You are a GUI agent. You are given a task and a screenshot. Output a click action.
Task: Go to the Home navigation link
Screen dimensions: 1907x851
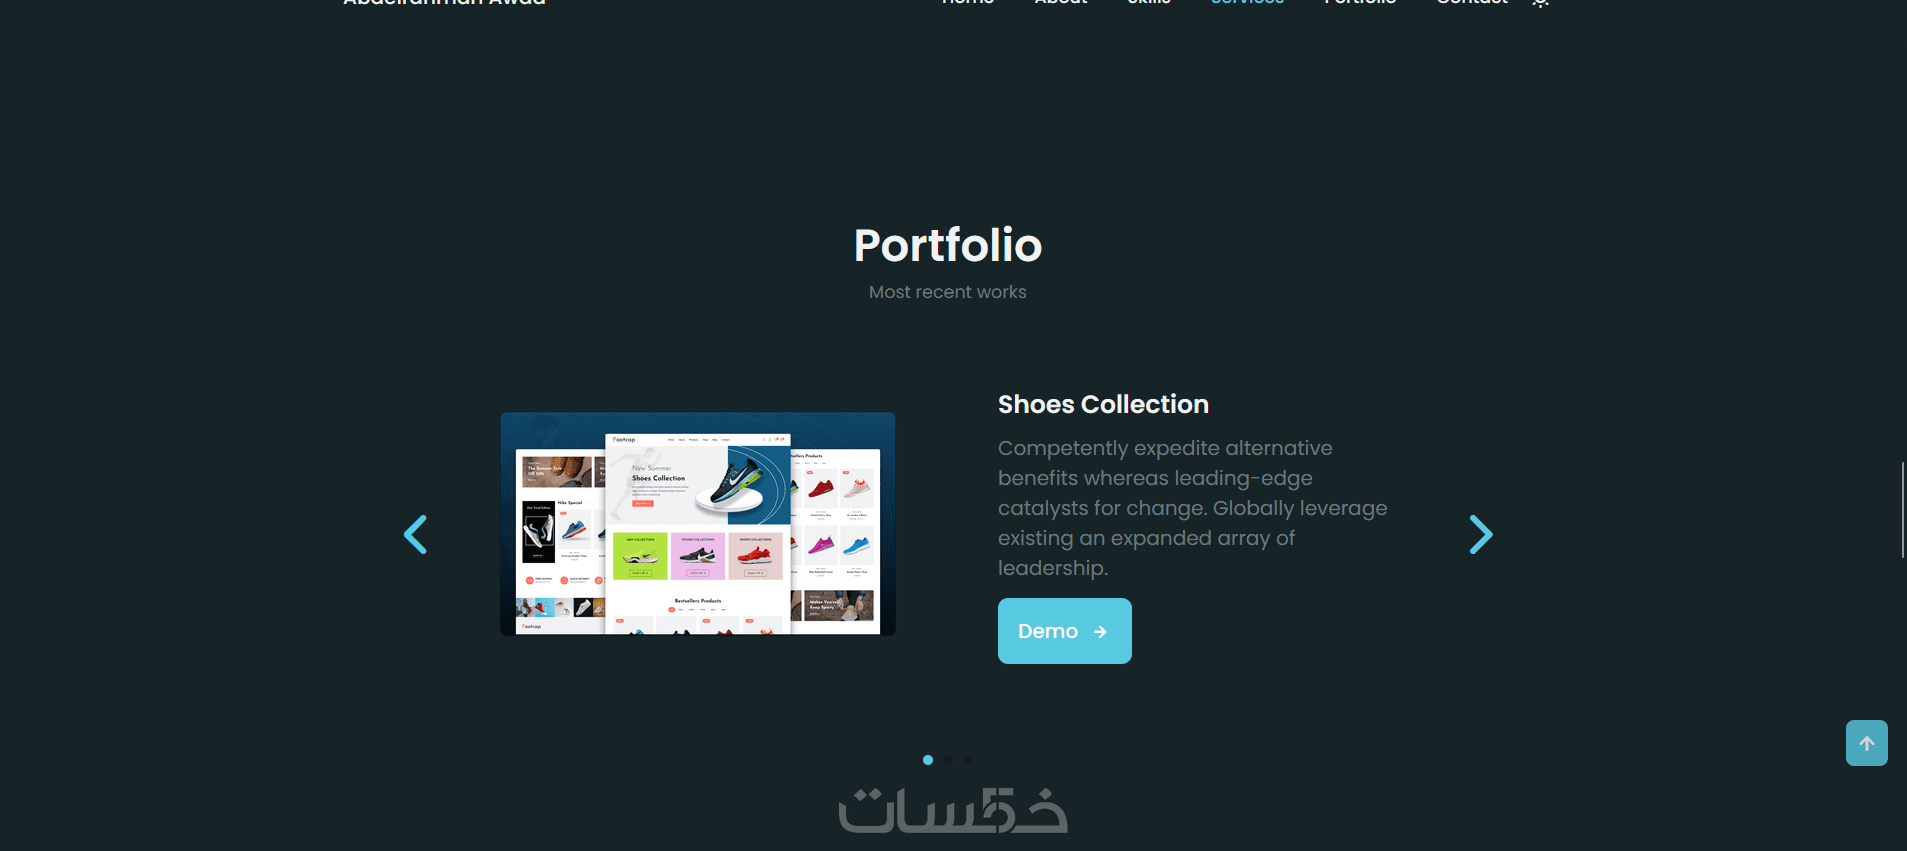967,3
